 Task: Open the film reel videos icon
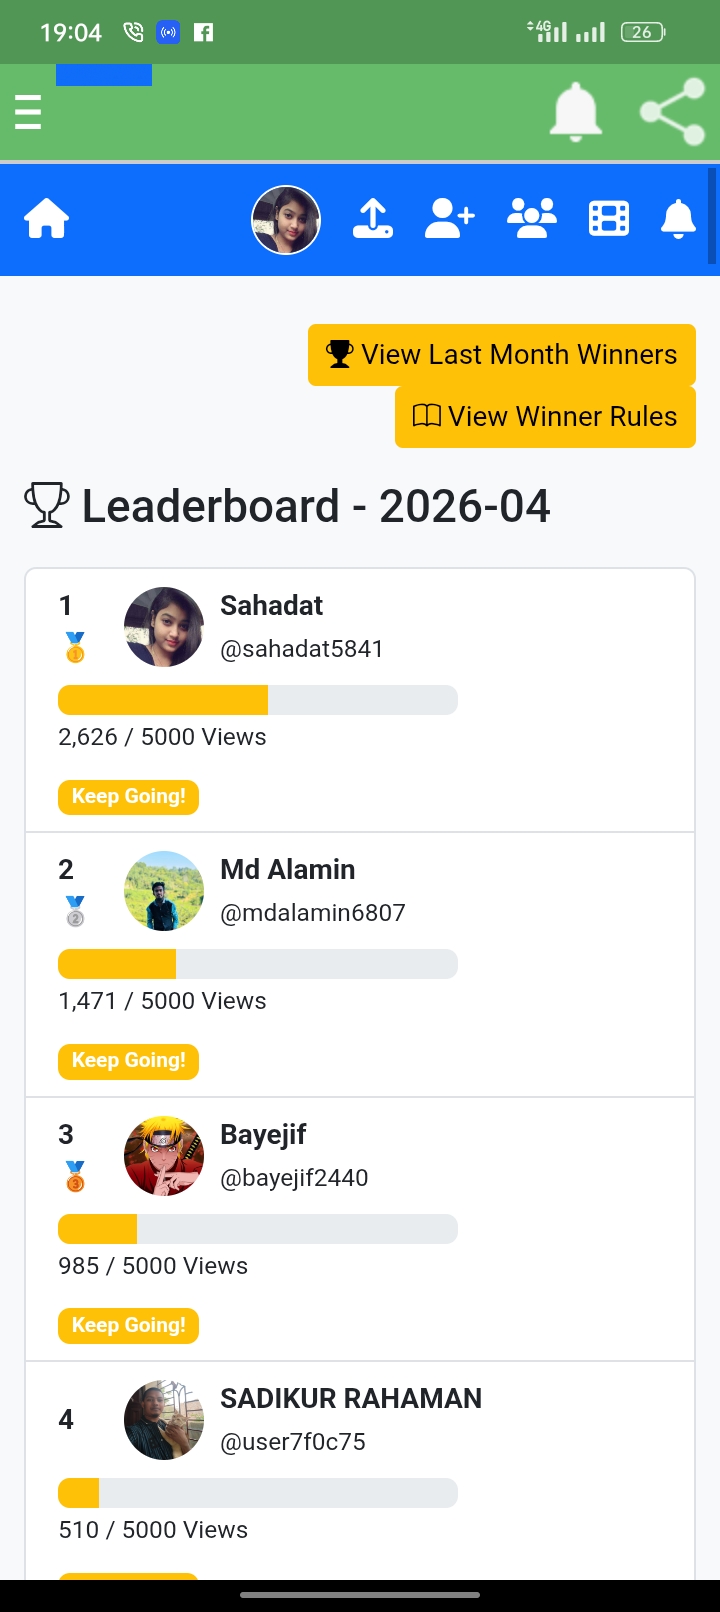(609, 219)
